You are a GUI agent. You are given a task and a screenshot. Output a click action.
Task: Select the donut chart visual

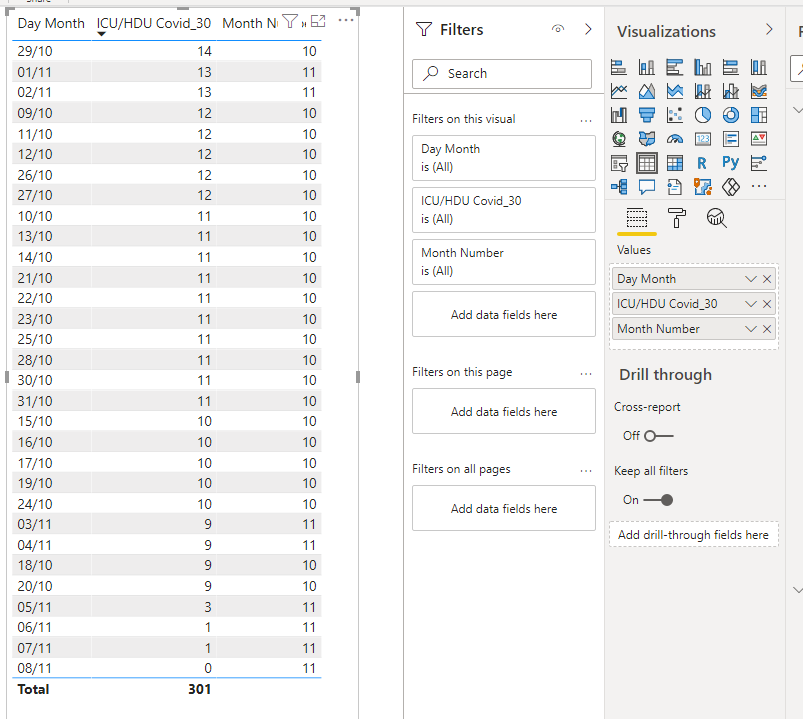(731, 115)
